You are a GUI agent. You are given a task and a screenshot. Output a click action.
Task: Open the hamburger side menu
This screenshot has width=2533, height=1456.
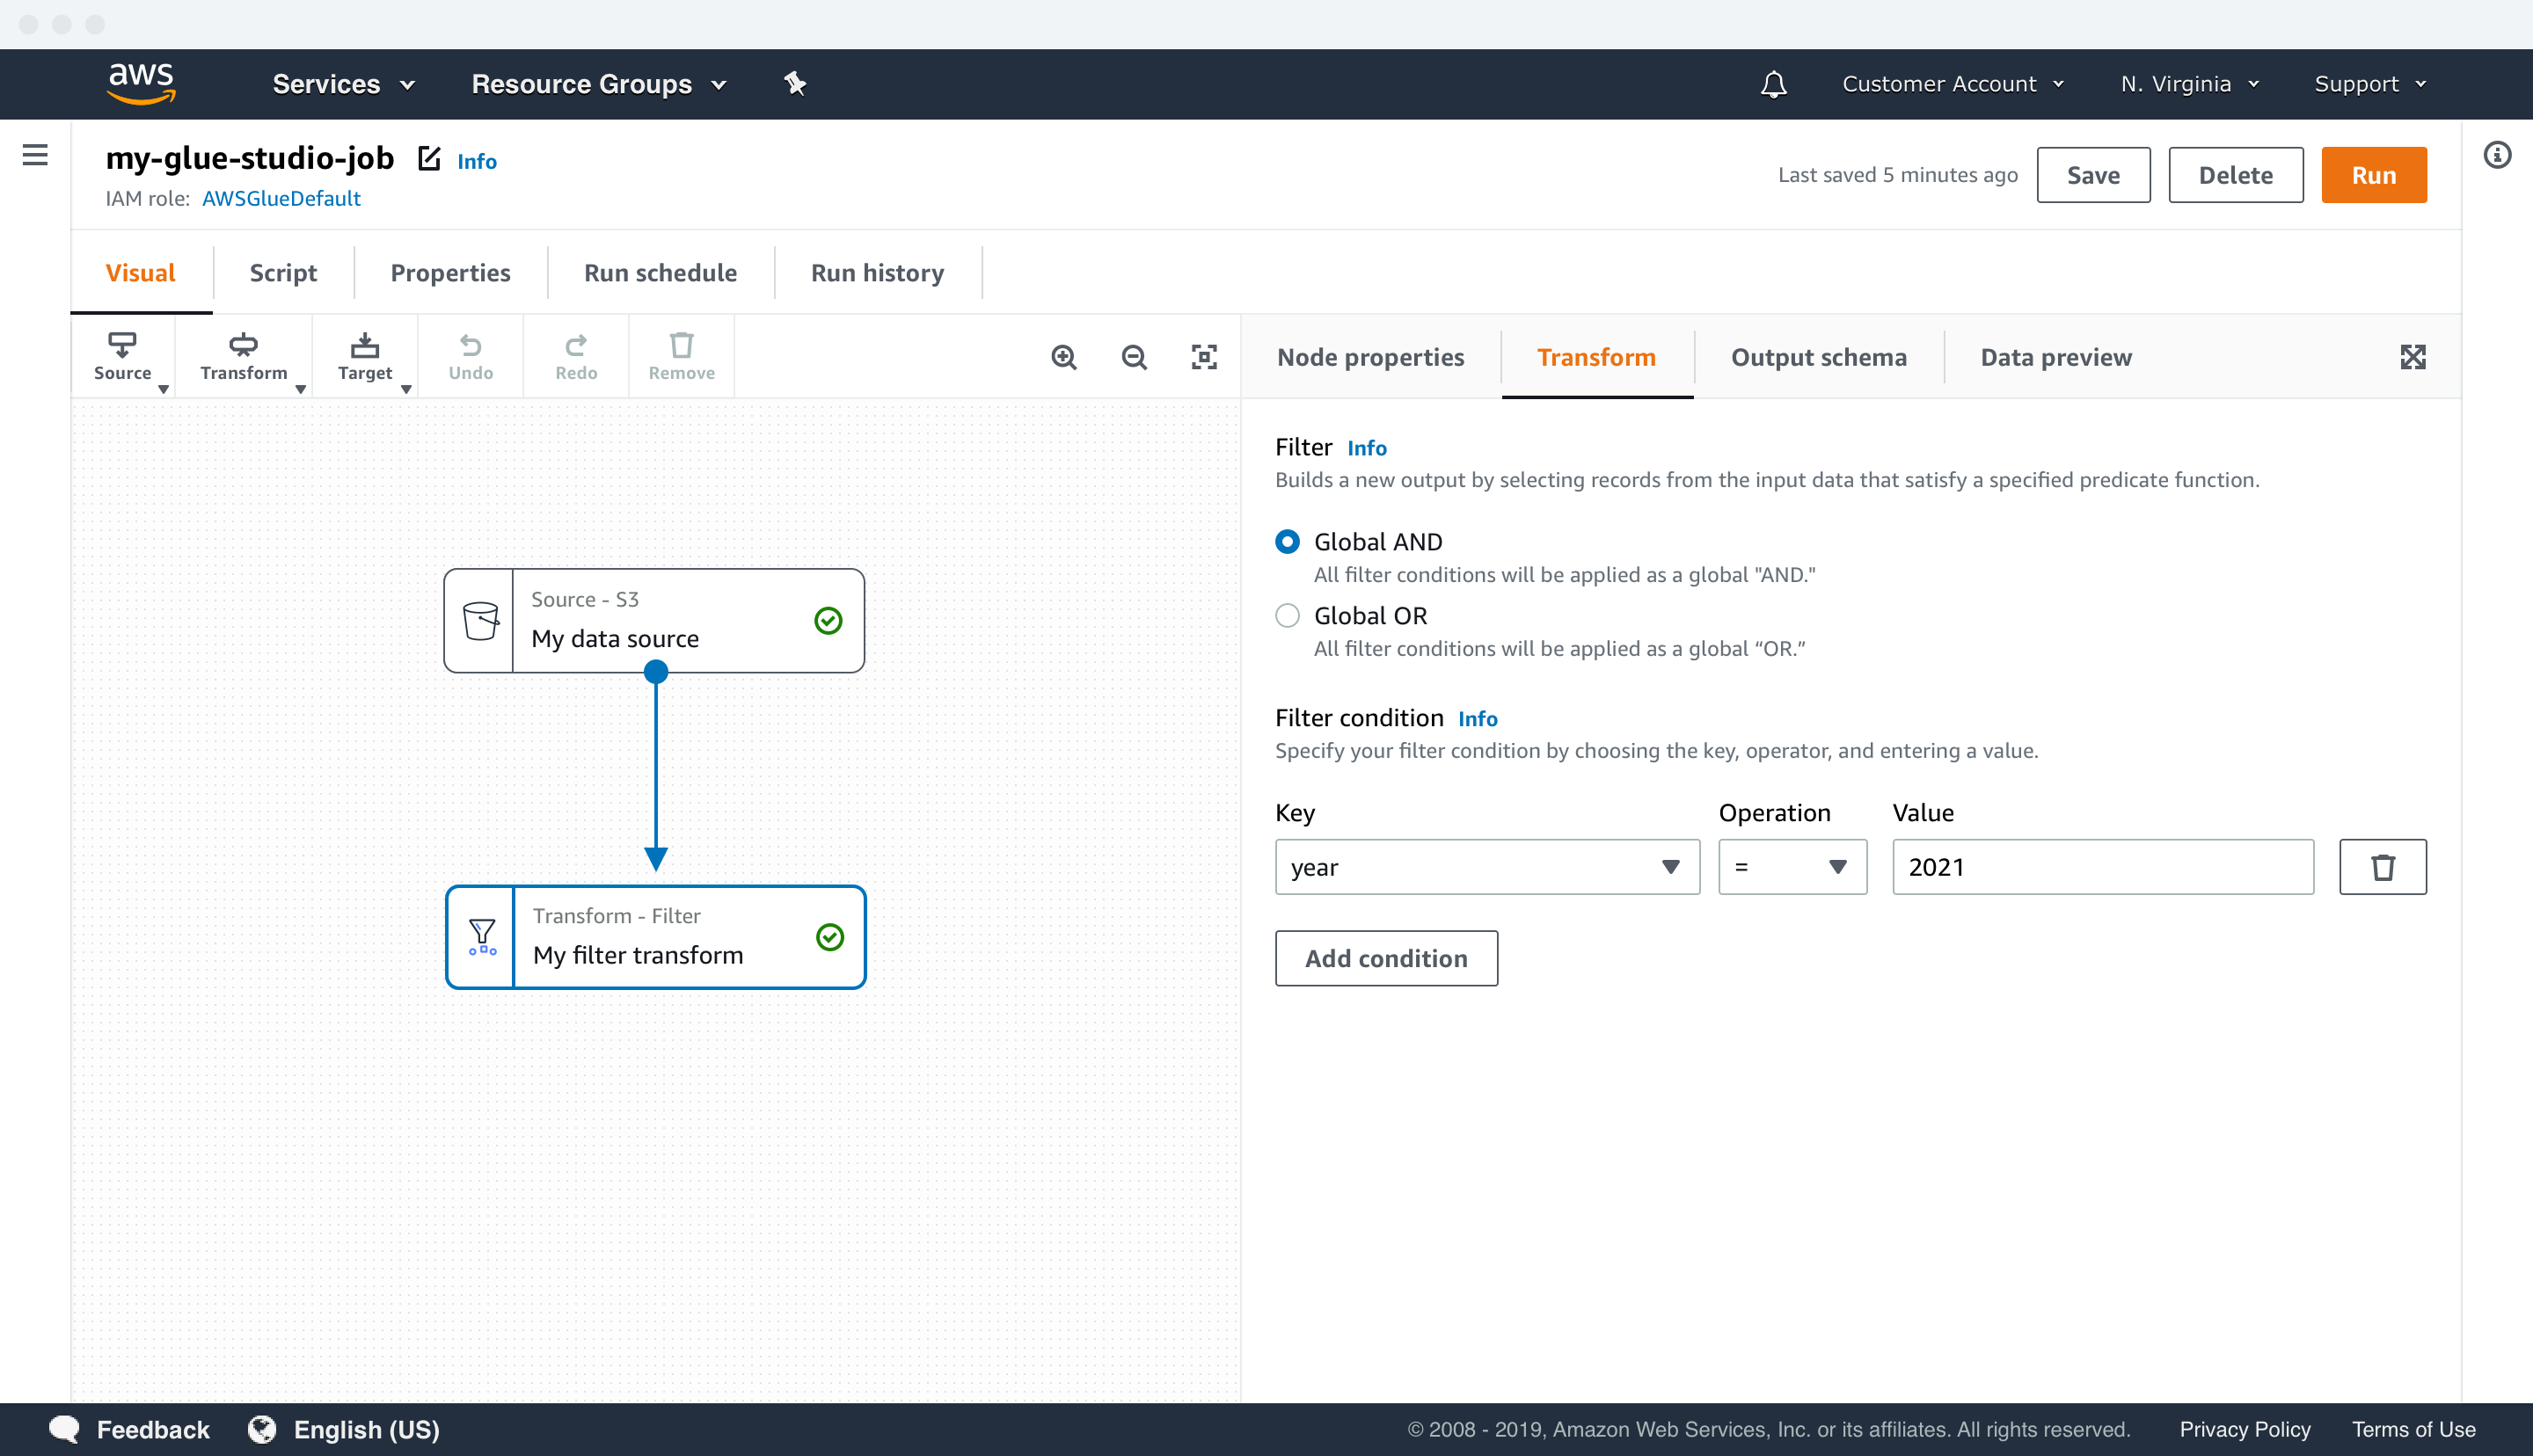(35, 155)
